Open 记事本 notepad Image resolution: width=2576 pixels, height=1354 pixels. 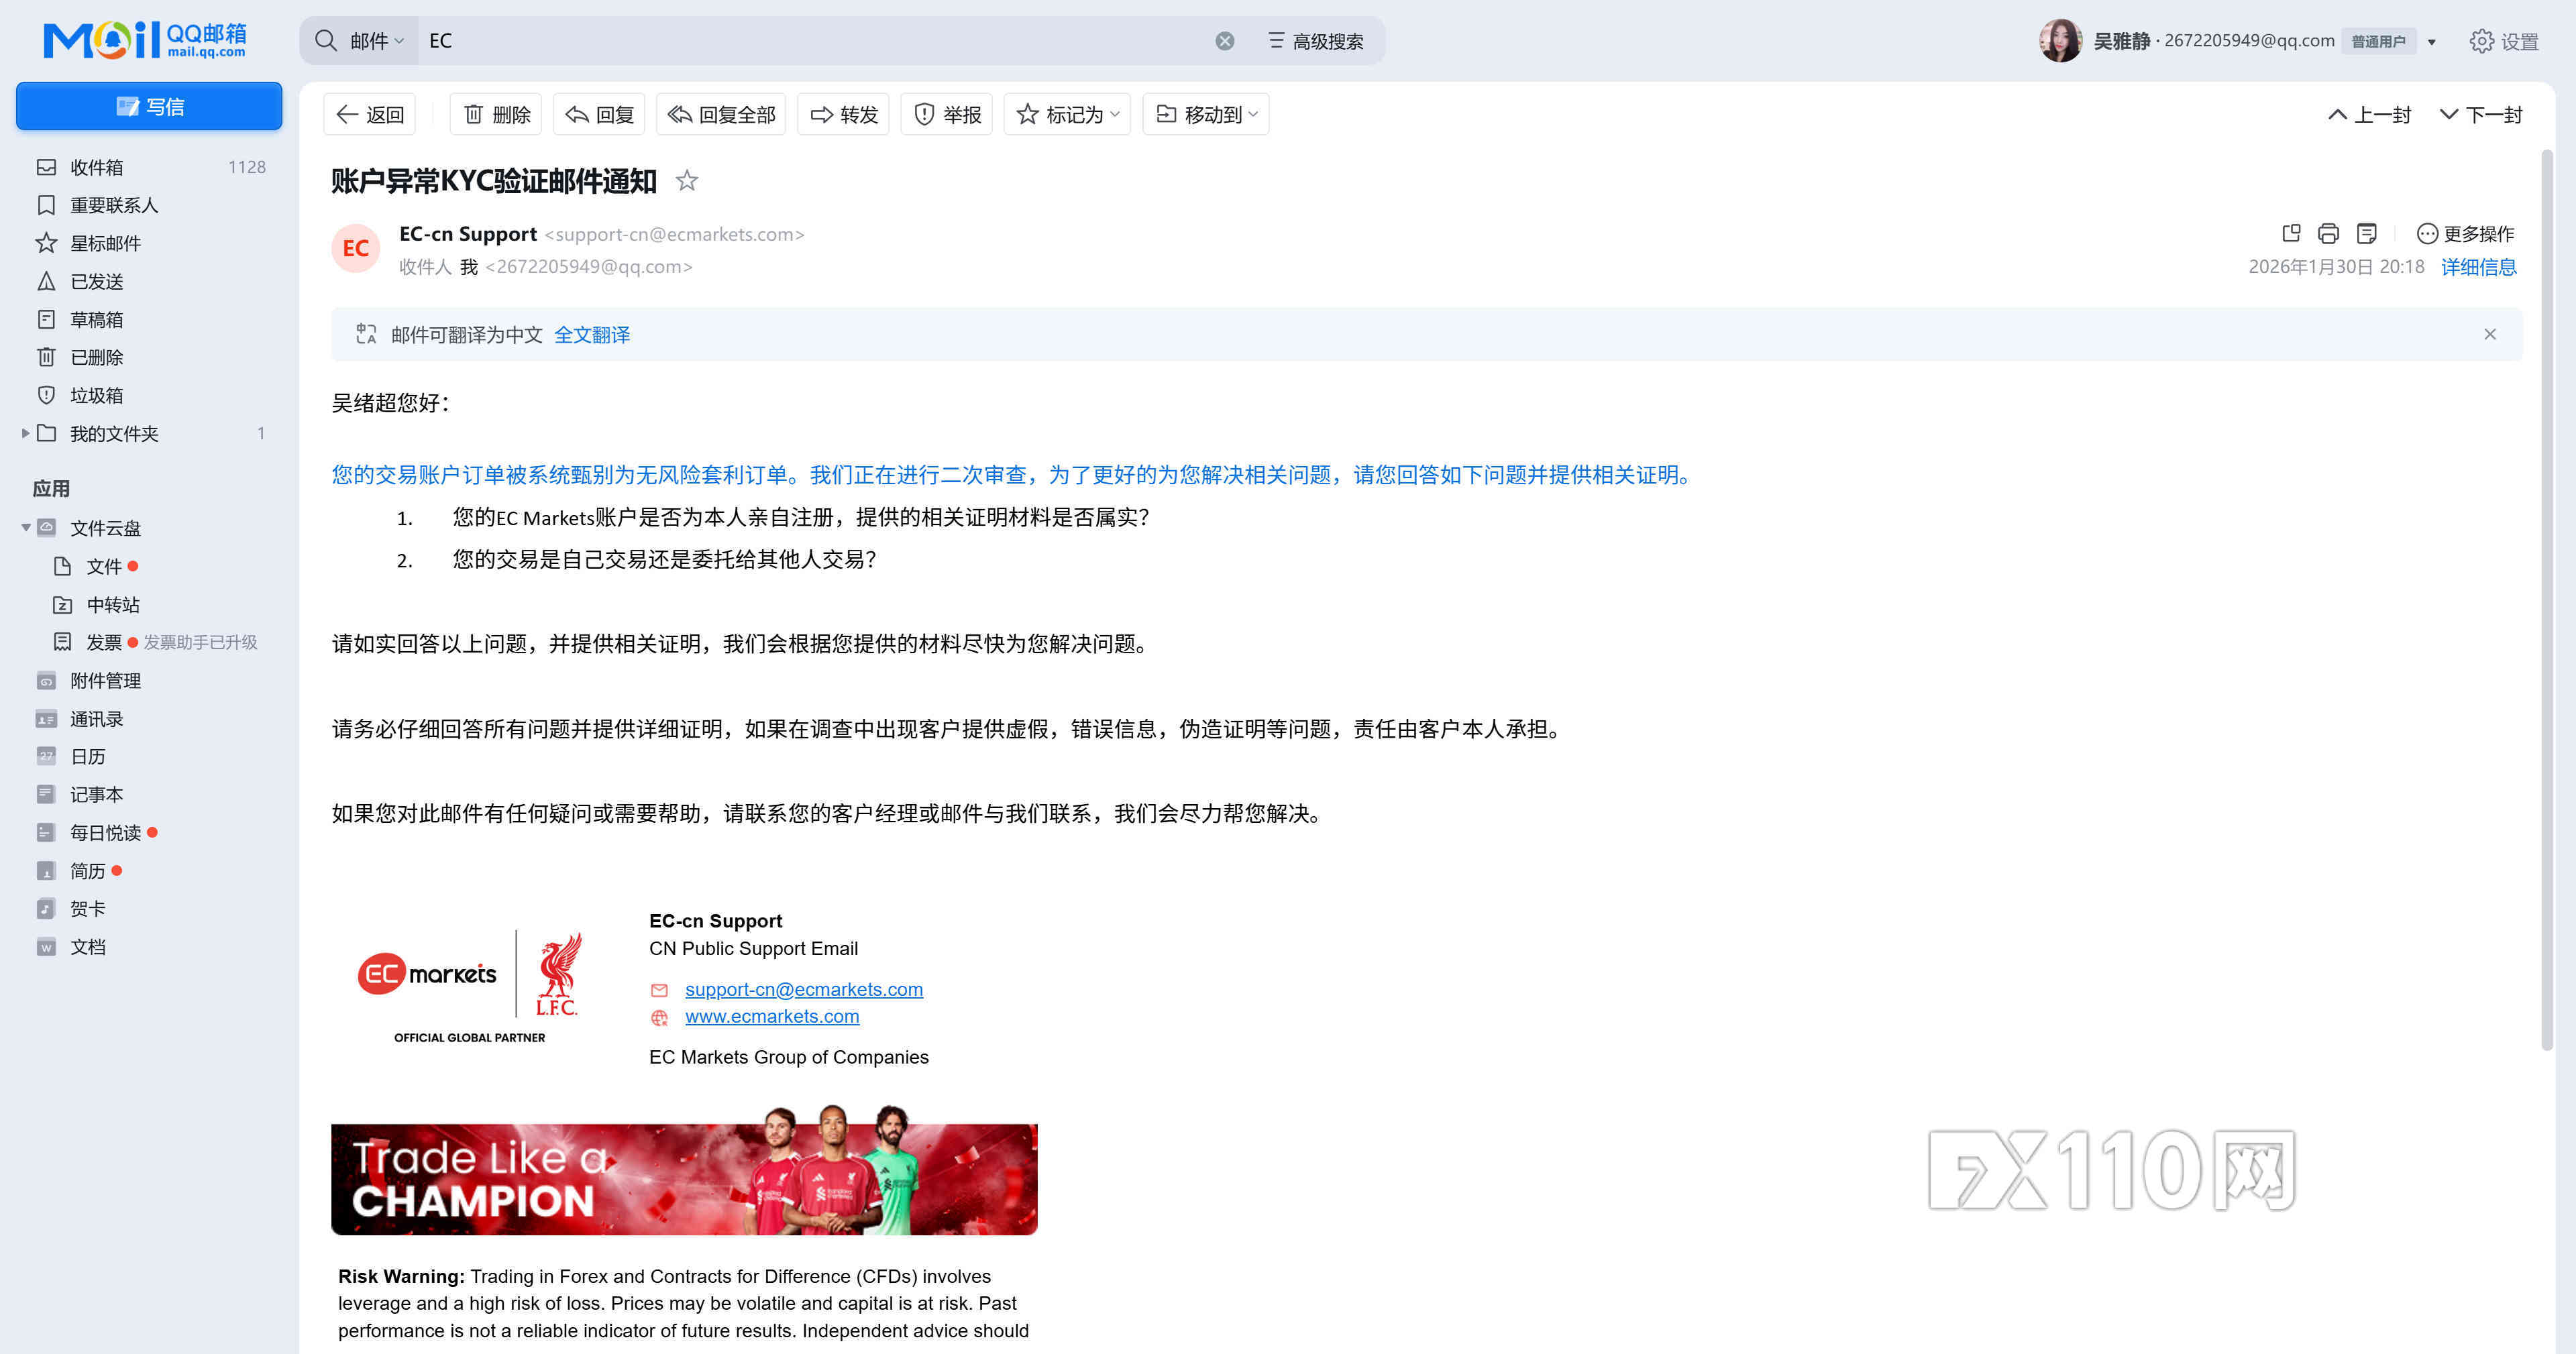click(x=150, y=794)
